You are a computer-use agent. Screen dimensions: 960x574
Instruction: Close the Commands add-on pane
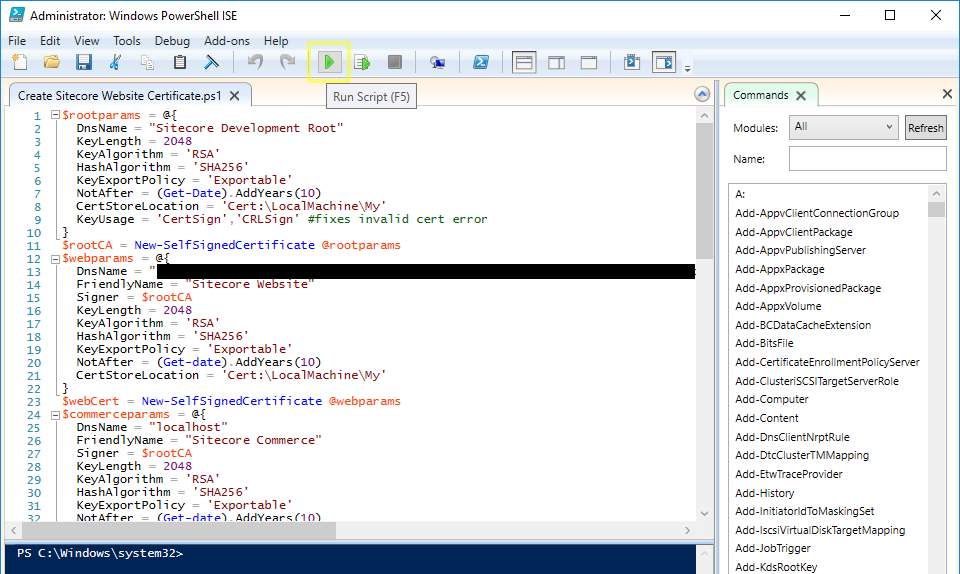947,94
